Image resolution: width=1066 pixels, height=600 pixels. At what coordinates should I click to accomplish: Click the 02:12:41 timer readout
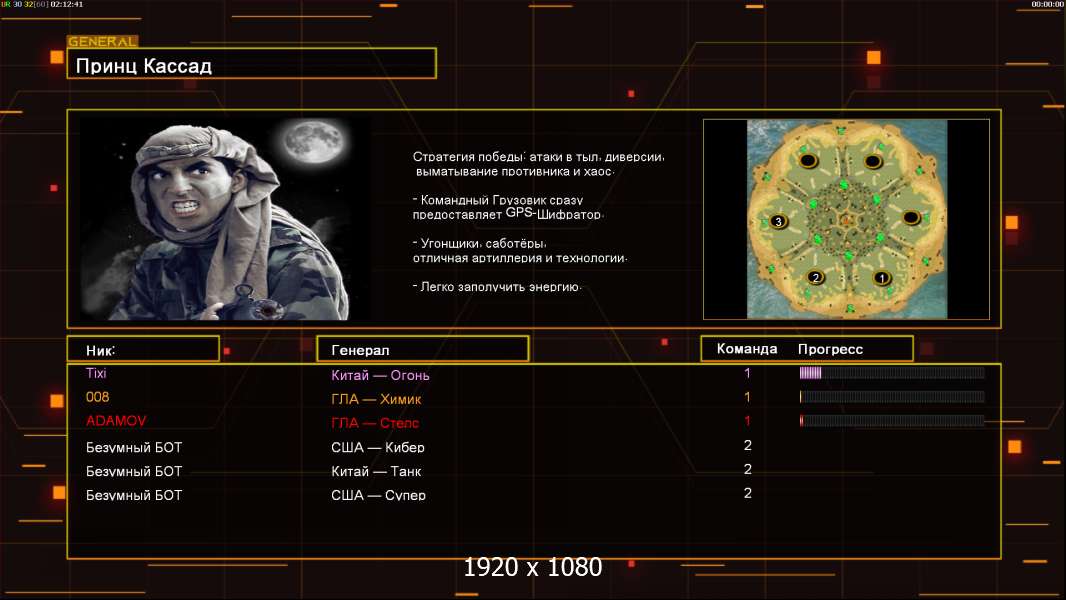[x=67, y=4]
